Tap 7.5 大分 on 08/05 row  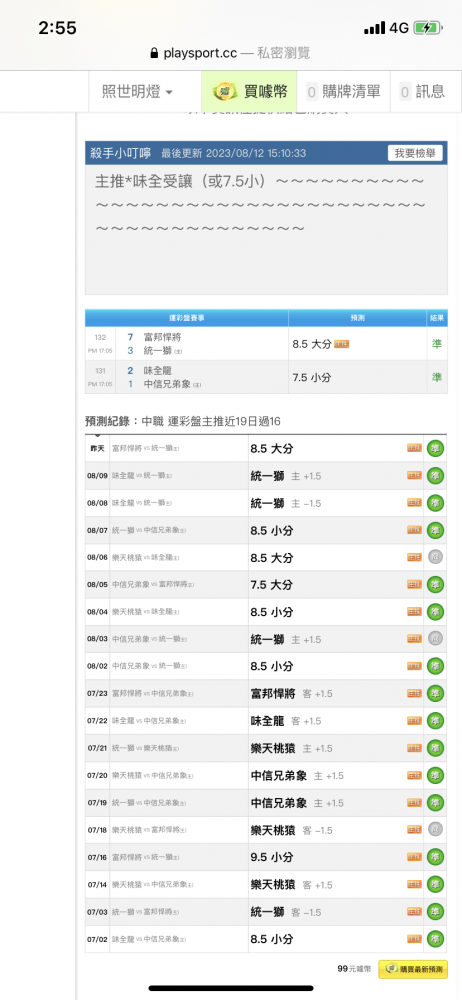[272, 585]
